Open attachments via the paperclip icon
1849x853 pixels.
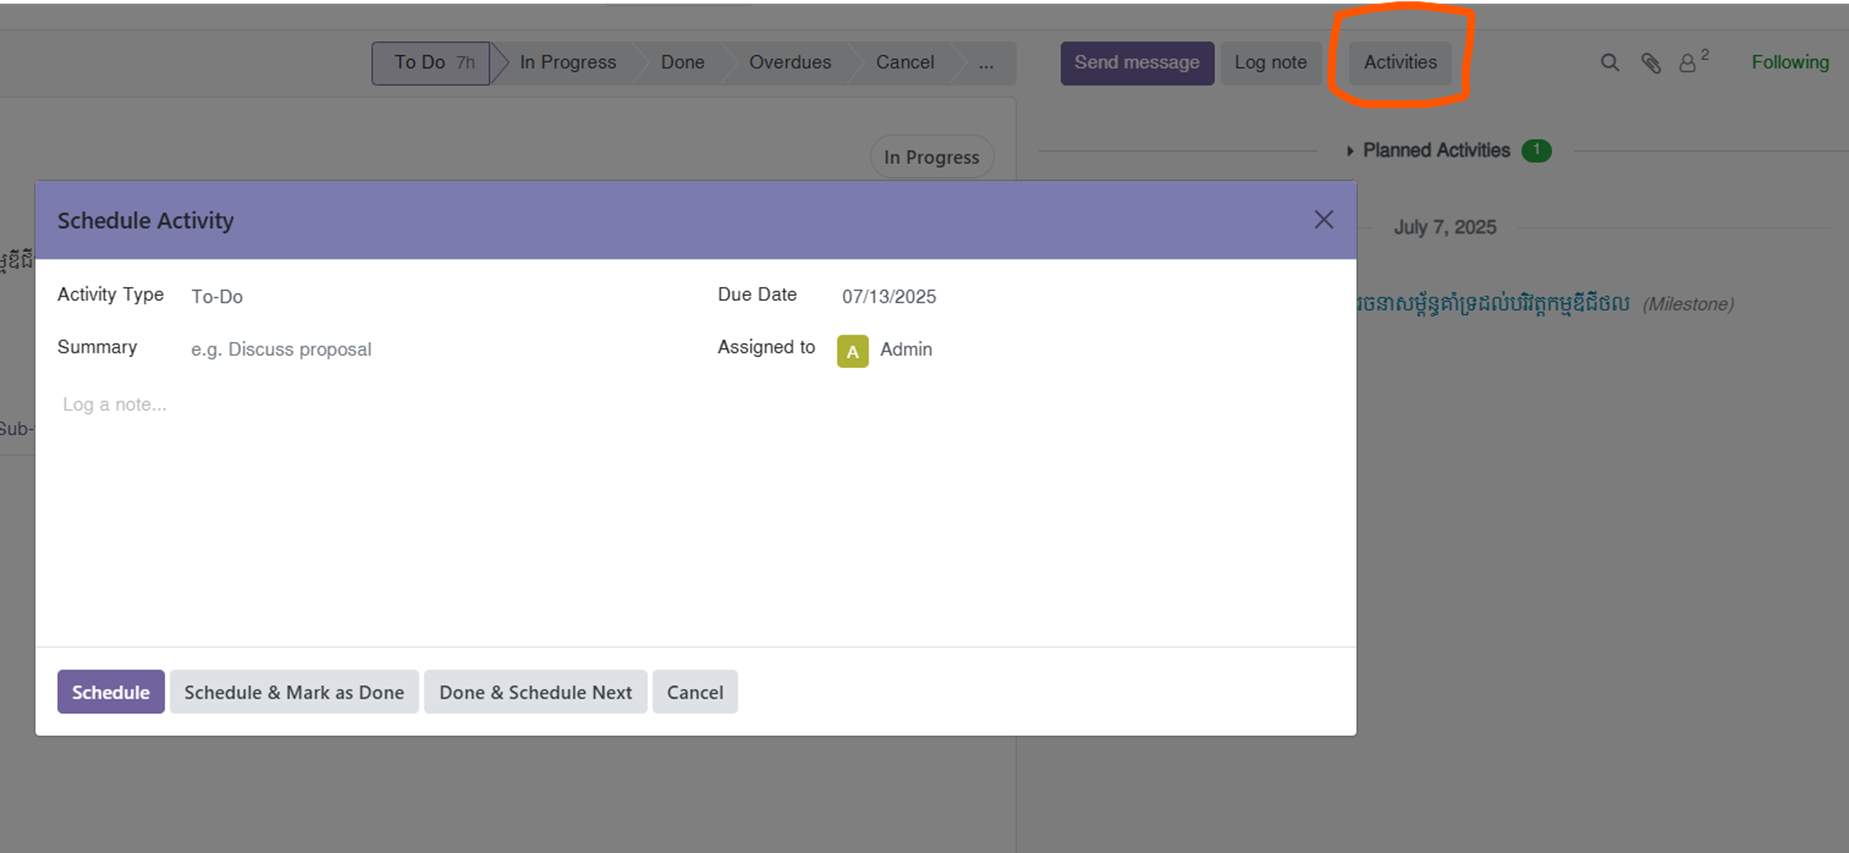point(1651,63)
